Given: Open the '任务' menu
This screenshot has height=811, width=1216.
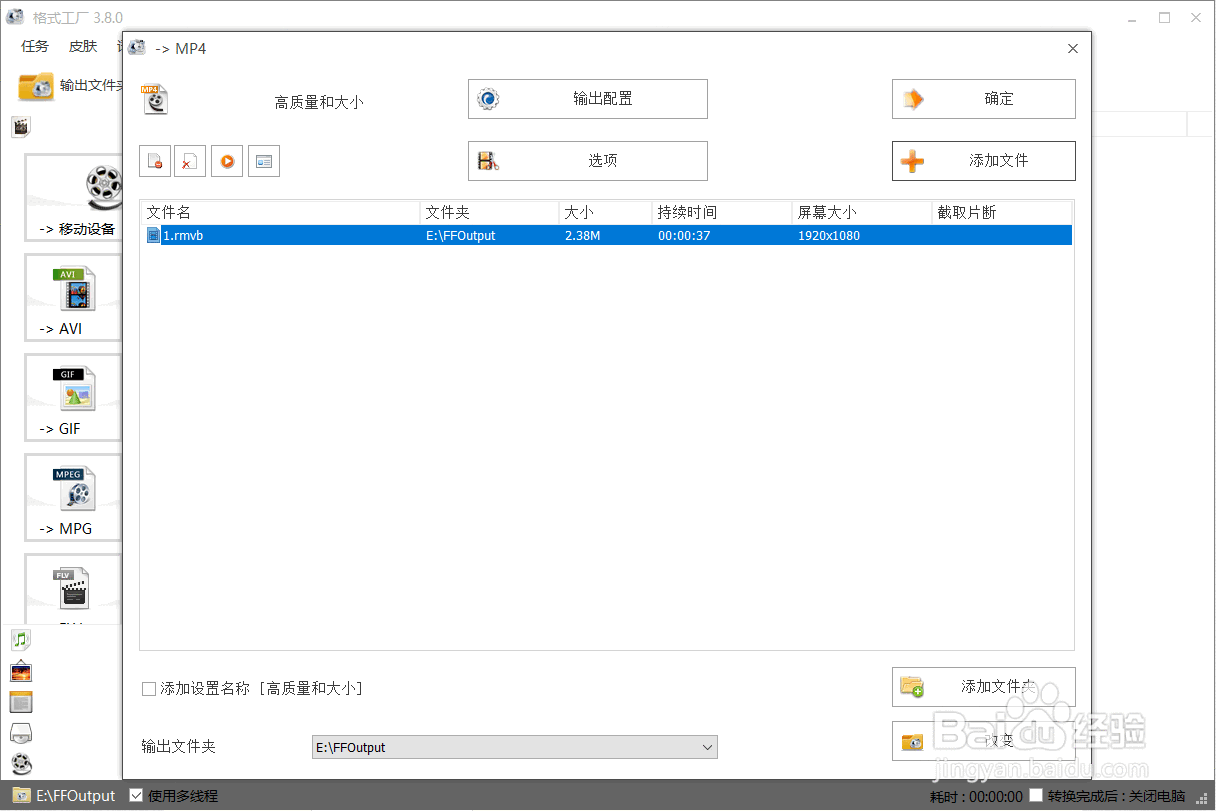Looking at the screenshot, I should (34, 45).
